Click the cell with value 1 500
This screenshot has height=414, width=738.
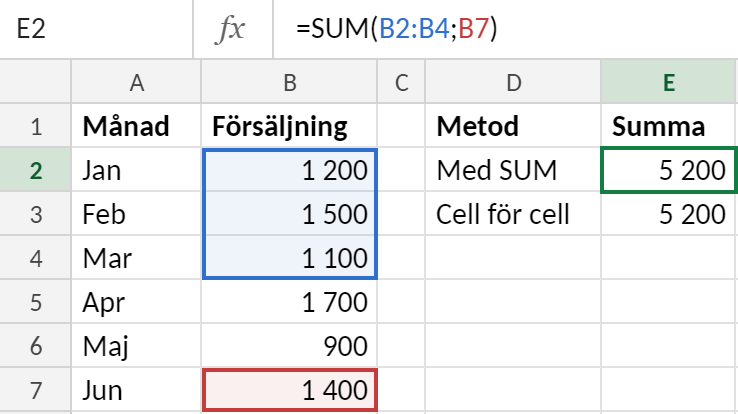pyautogui.click(x=289, y=214)
